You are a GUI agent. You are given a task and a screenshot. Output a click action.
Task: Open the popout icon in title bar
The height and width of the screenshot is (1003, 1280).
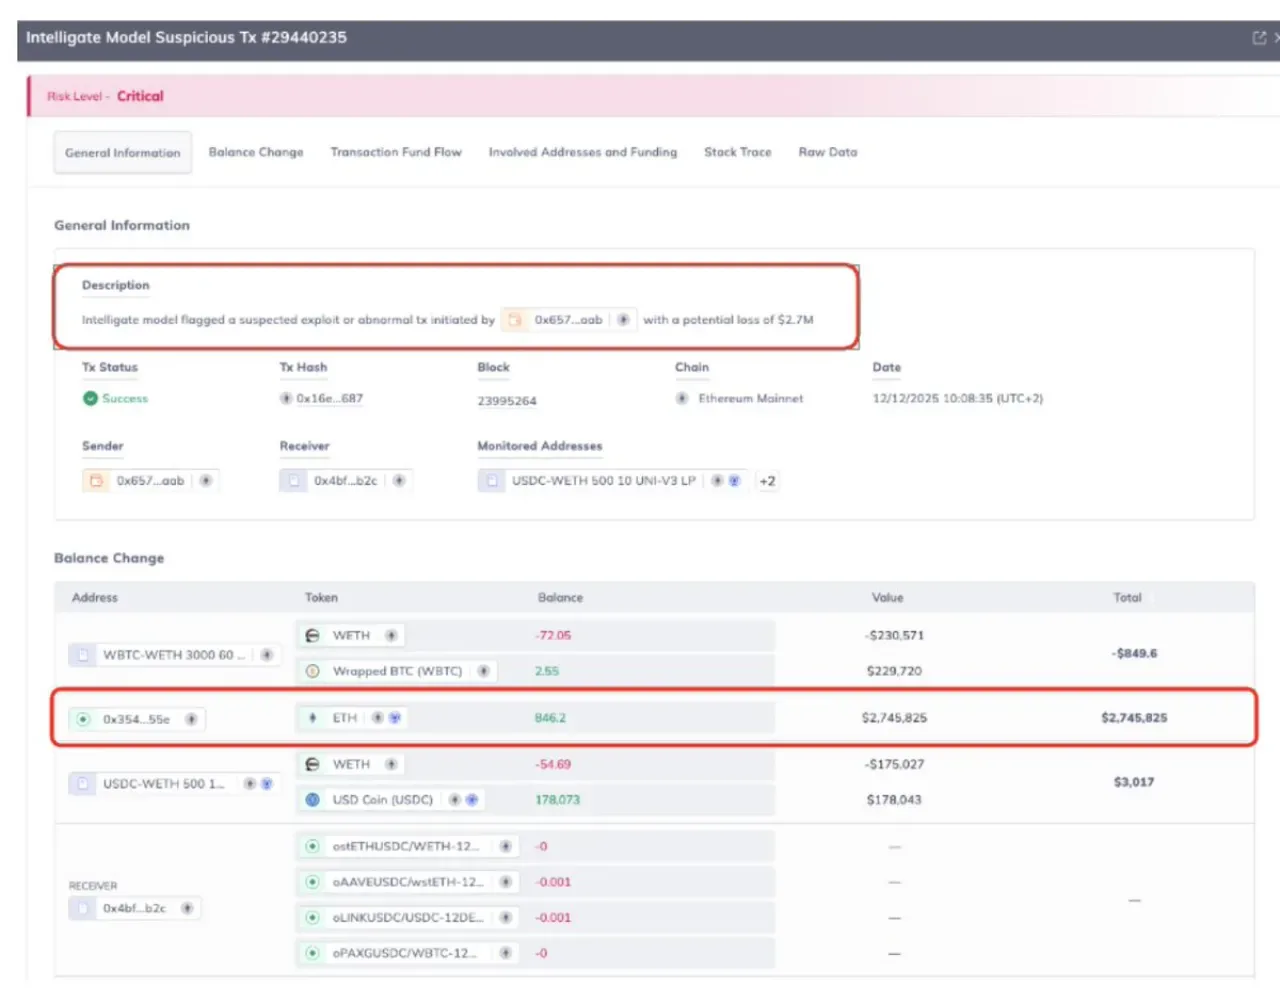point(1259,38)
